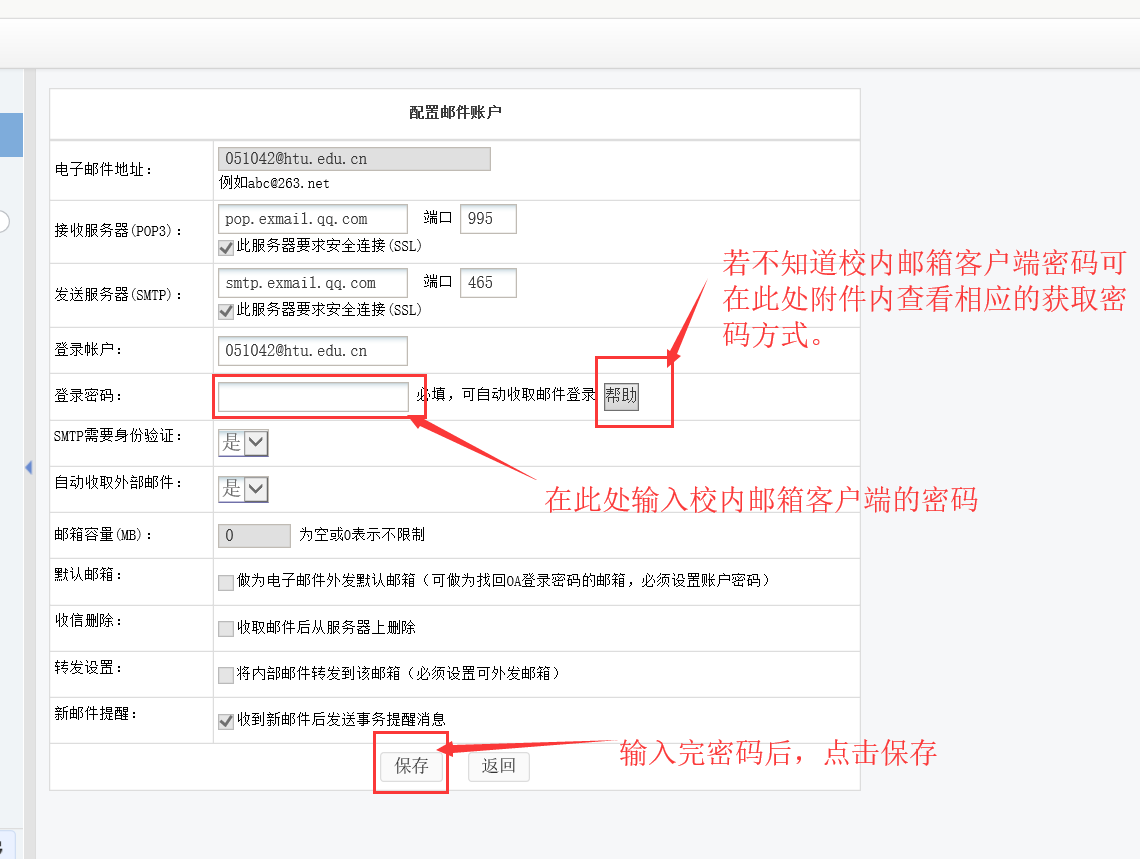The height and width of the screenshot is (859, 1140).
Task: Open 自动收取外部邮件 dropdown
Action: coord(243,489)
